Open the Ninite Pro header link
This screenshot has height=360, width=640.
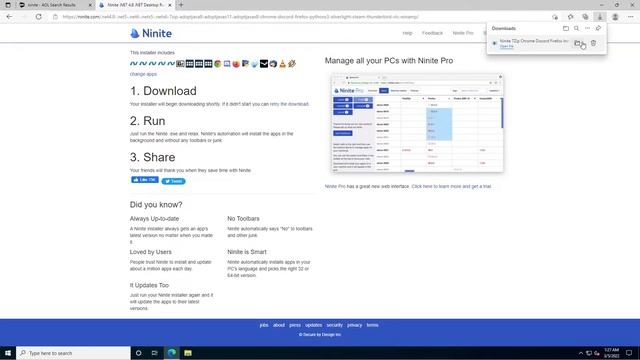pos(463,33)
